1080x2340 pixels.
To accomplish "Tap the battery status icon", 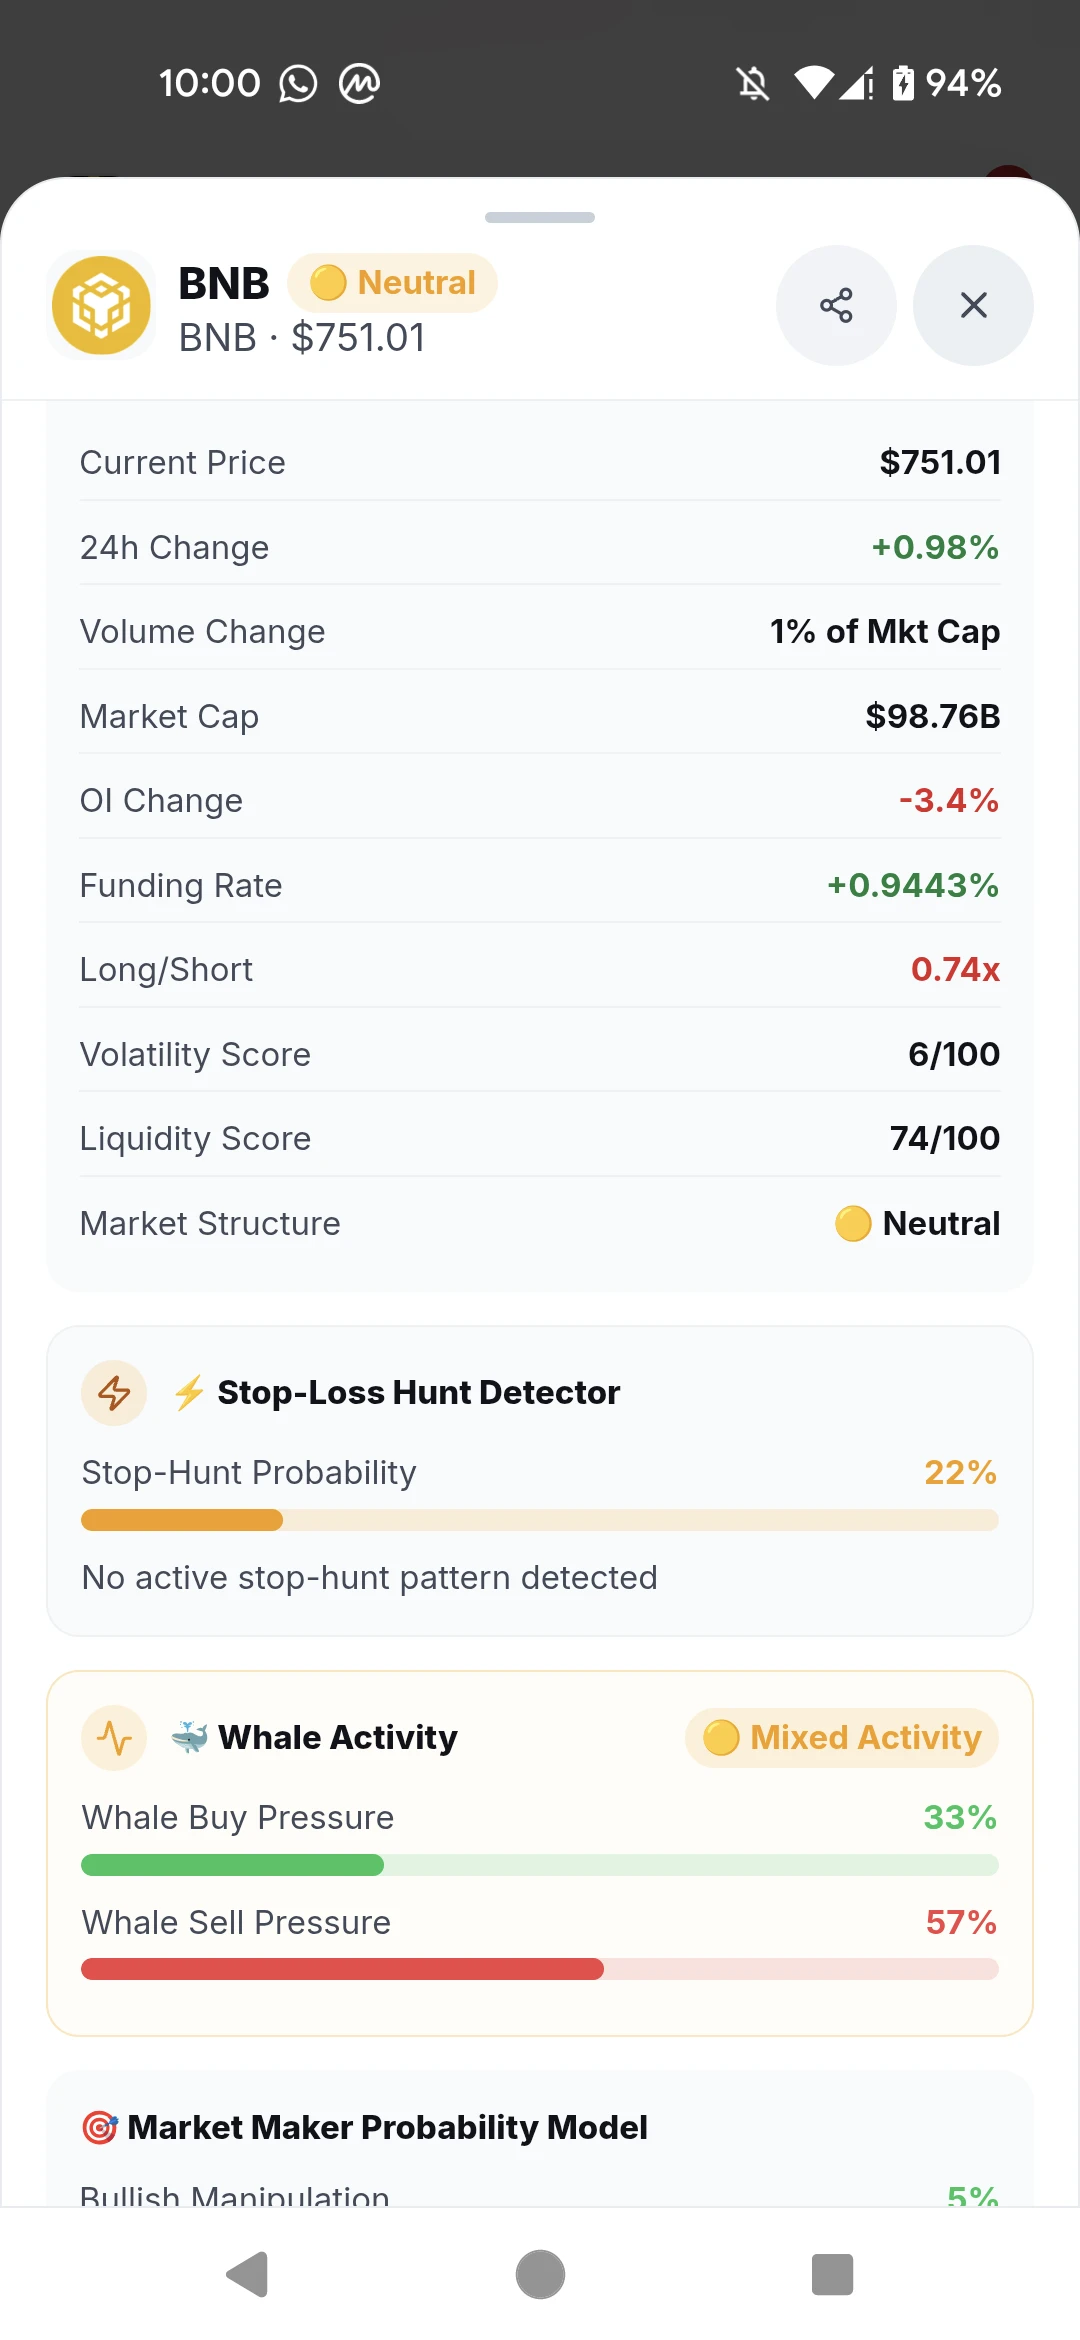I will [x=903, y=83].
